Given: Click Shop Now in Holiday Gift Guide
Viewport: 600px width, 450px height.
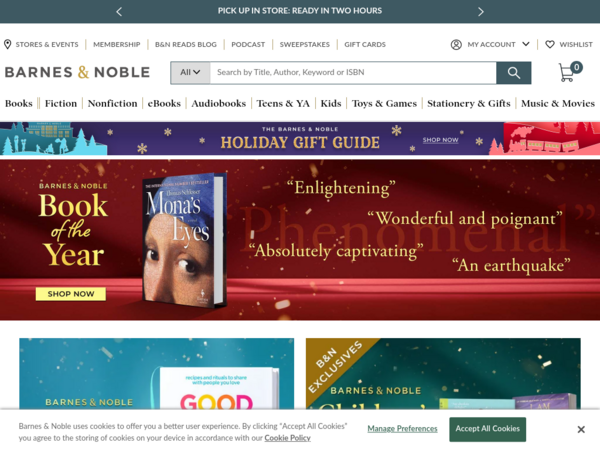Looking at the screenshot, I should [x=440, y=140].
